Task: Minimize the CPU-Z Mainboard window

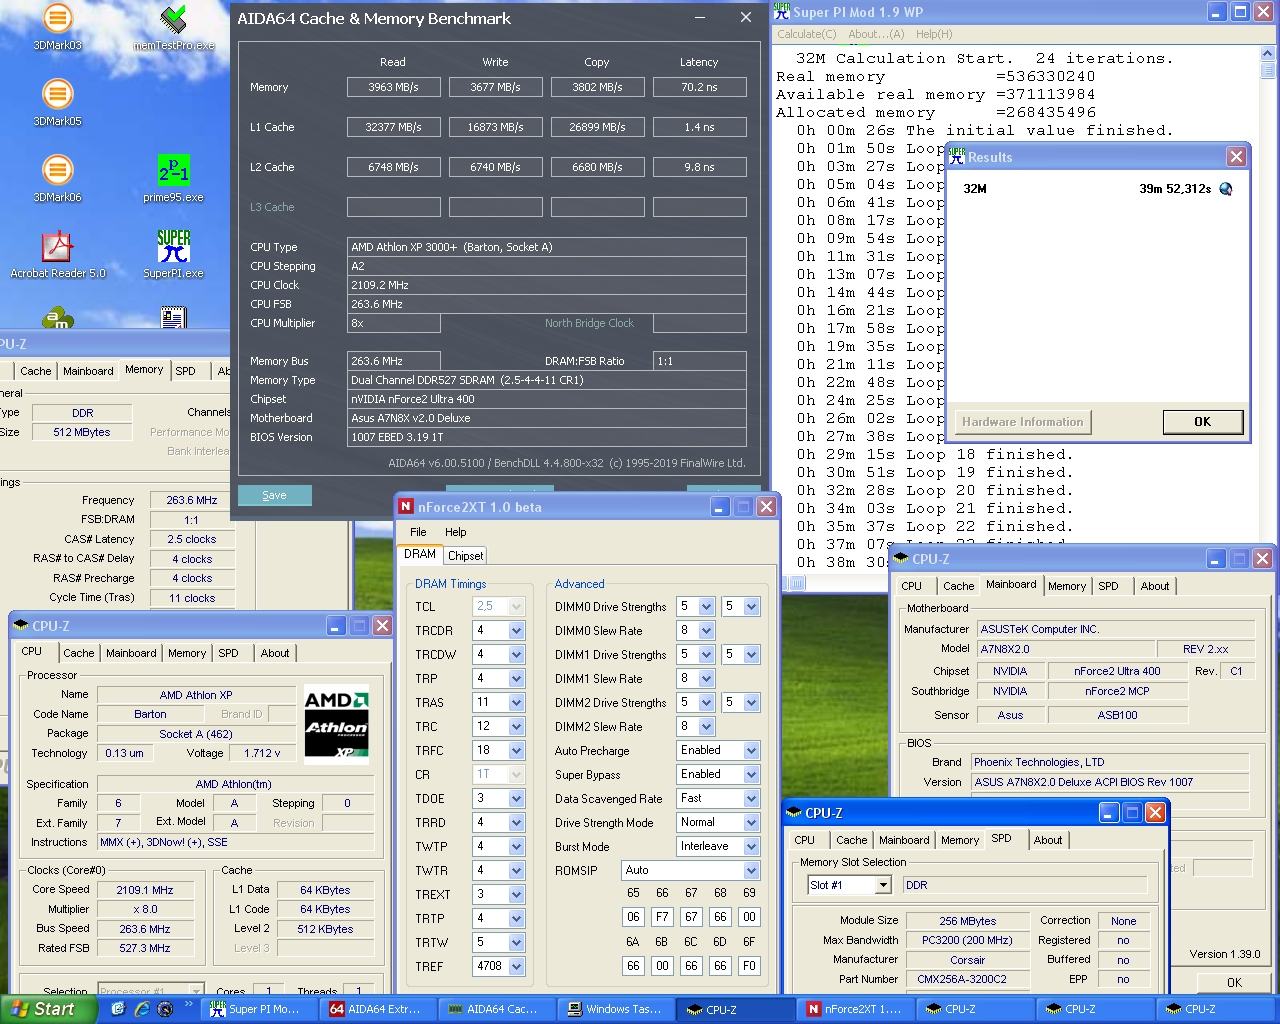Action: pos(1216,559)
